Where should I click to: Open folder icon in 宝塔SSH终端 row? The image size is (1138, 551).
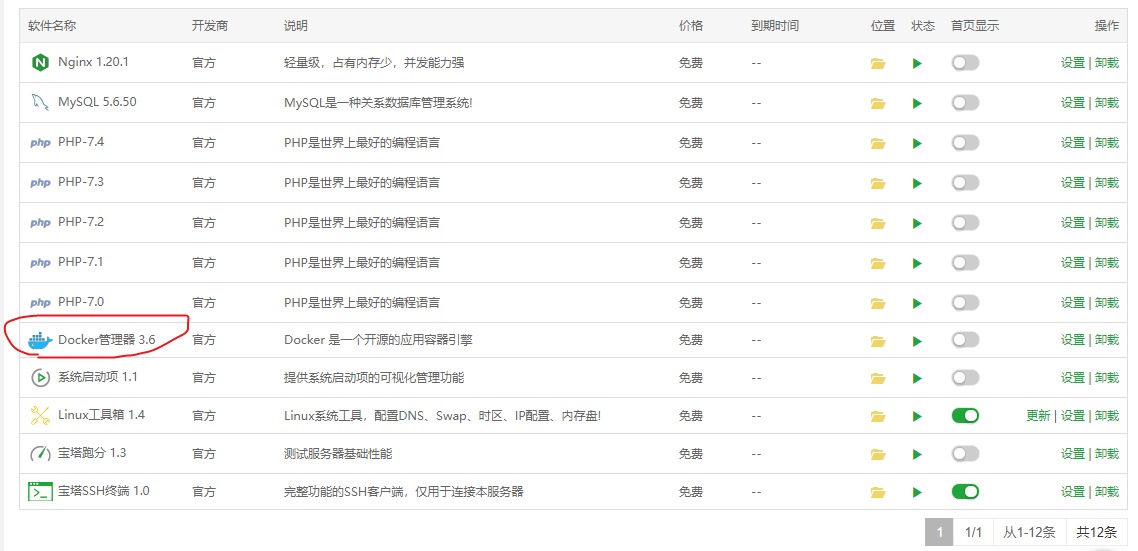tap(878, 493)
